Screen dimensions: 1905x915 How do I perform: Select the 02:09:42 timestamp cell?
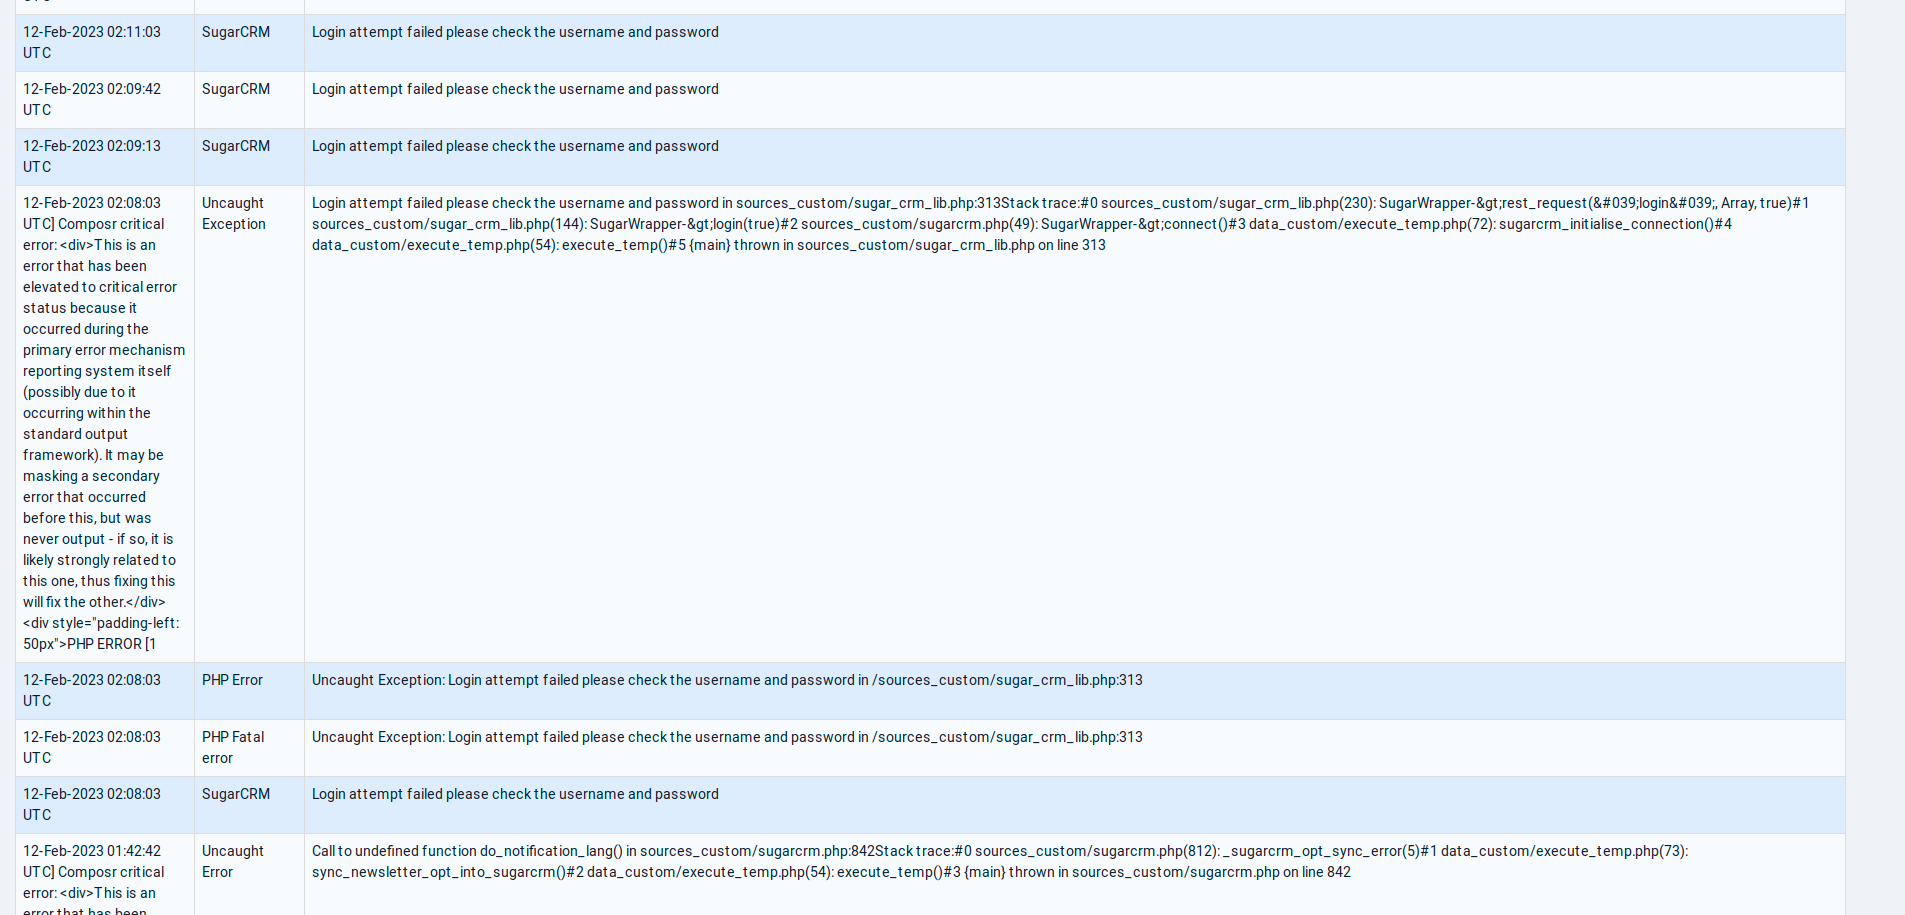click(x=92, y=99)
